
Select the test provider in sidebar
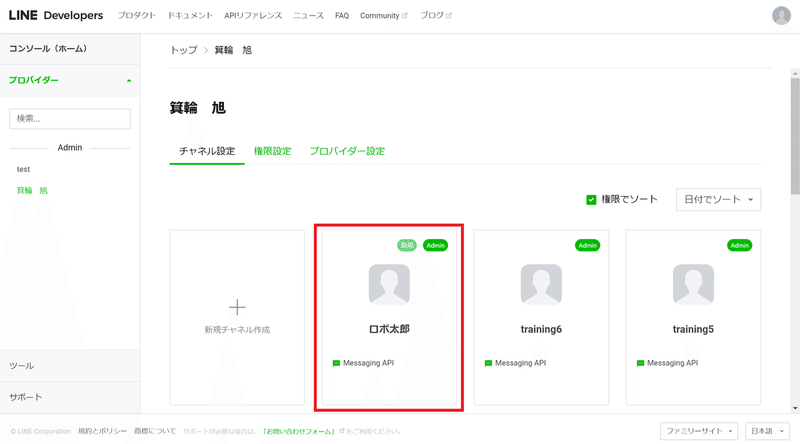(x=23, y=169)
